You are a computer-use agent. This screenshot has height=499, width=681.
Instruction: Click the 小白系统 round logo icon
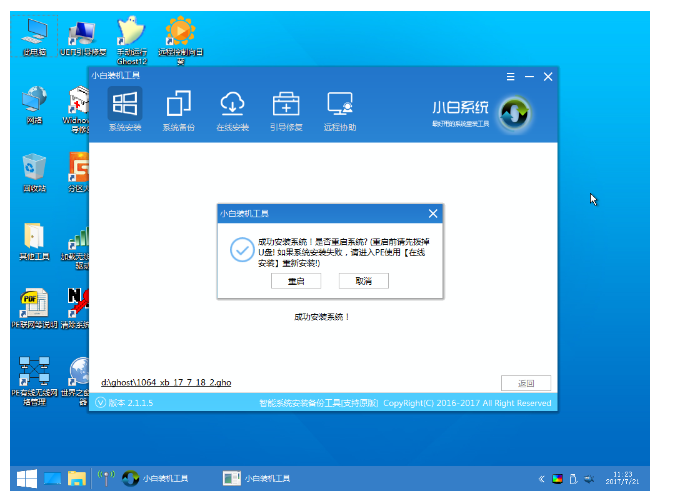tap(514, 111)
